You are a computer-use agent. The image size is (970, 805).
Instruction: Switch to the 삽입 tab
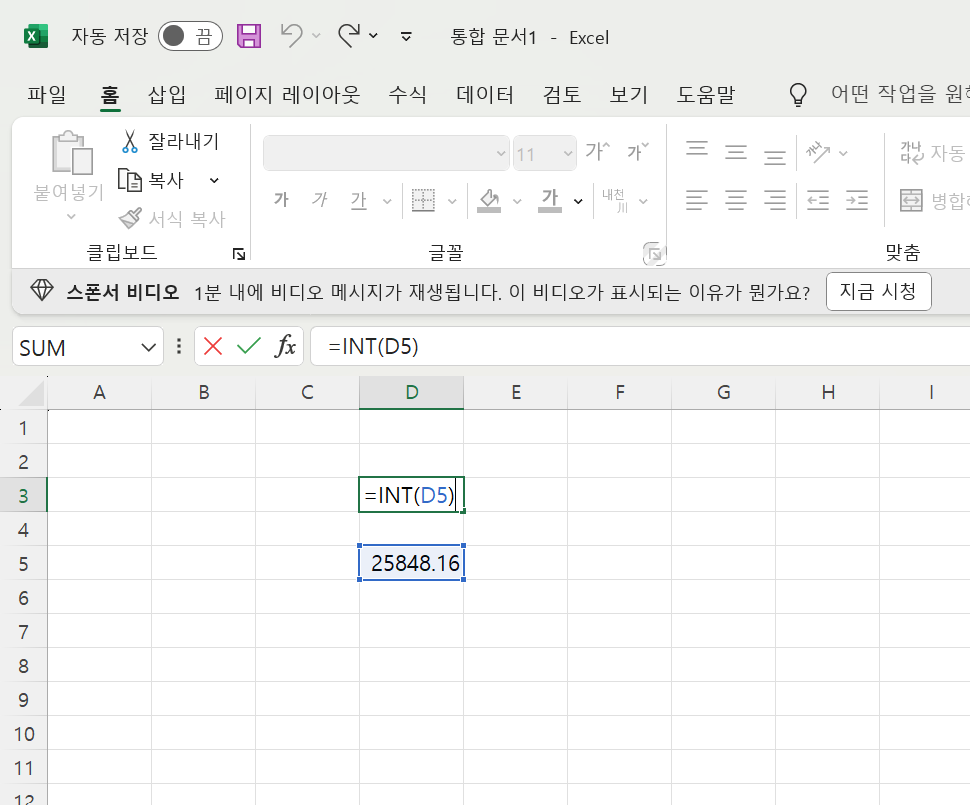166,94
